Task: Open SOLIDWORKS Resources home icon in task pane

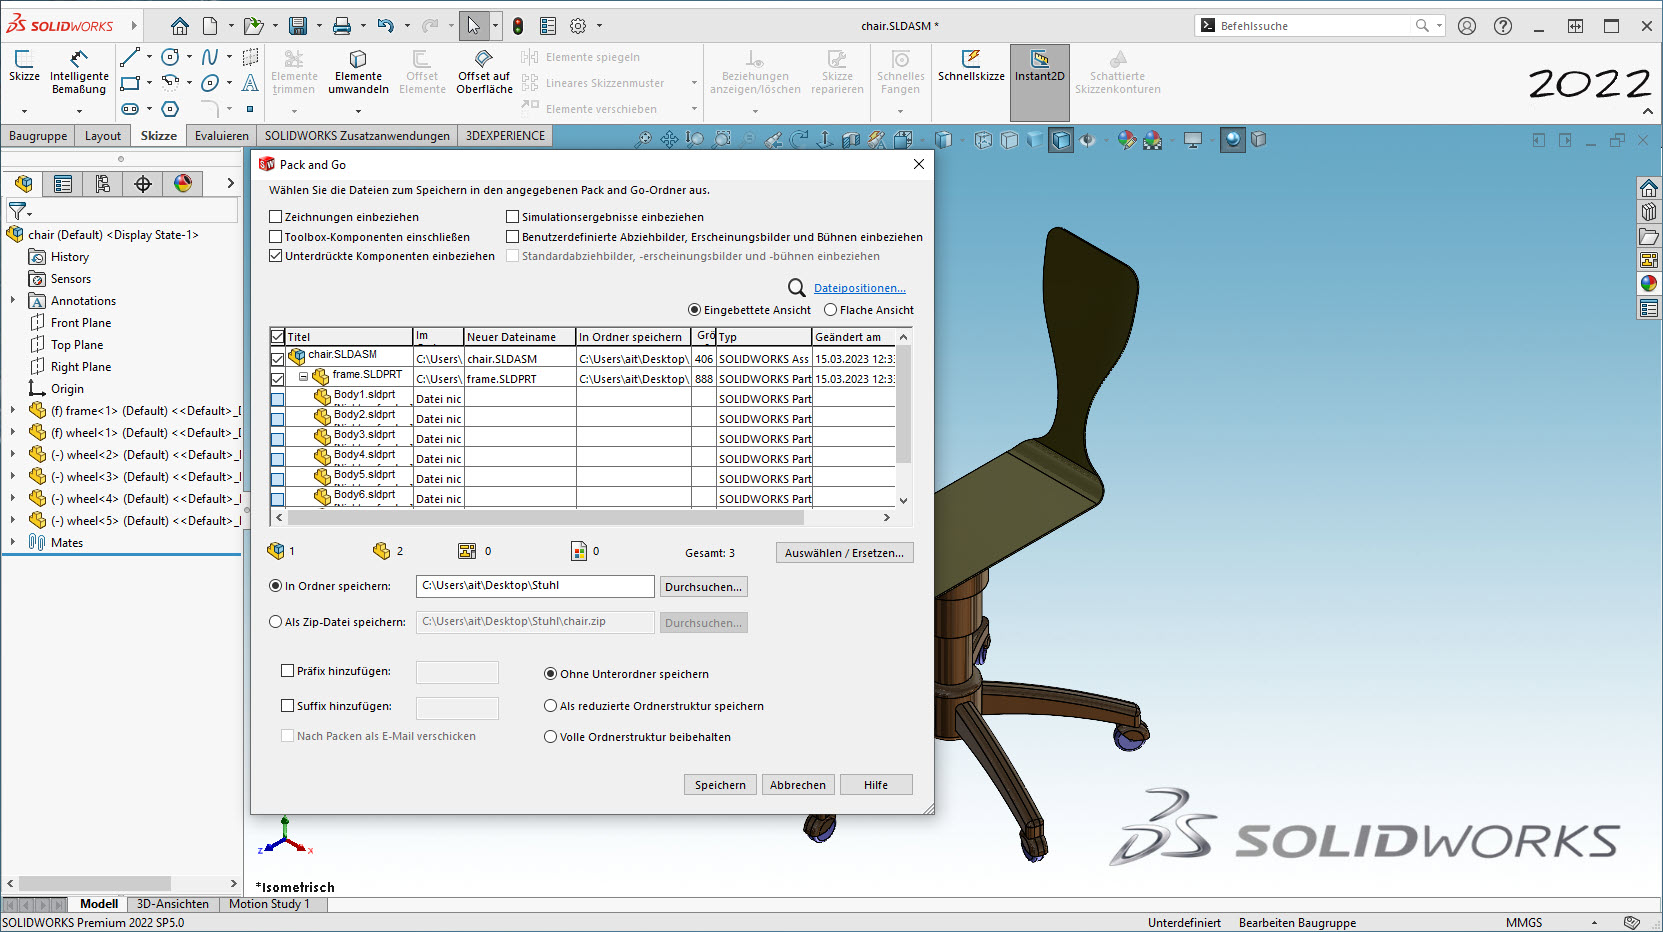Action: click(1649, 188)
